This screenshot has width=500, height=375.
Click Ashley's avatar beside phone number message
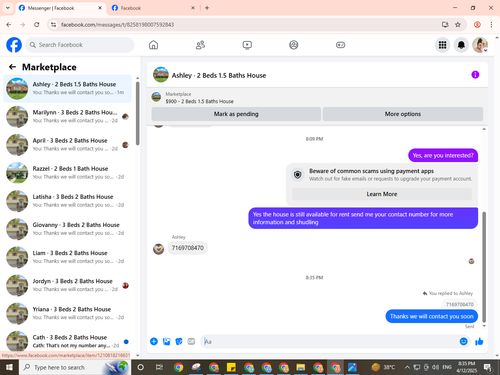(x=158, y=249)
